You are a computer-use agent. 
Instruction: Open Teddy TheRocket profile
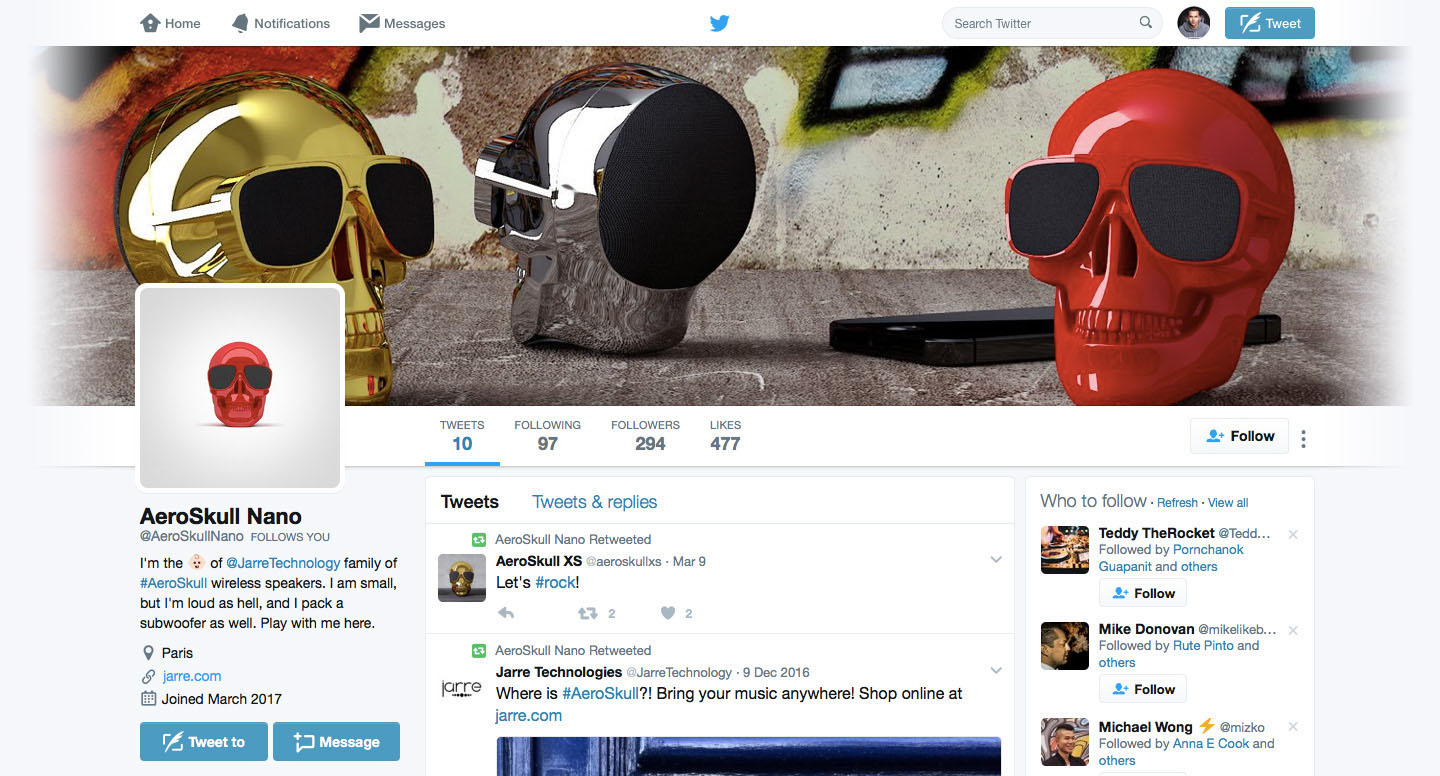[1156, 533]
